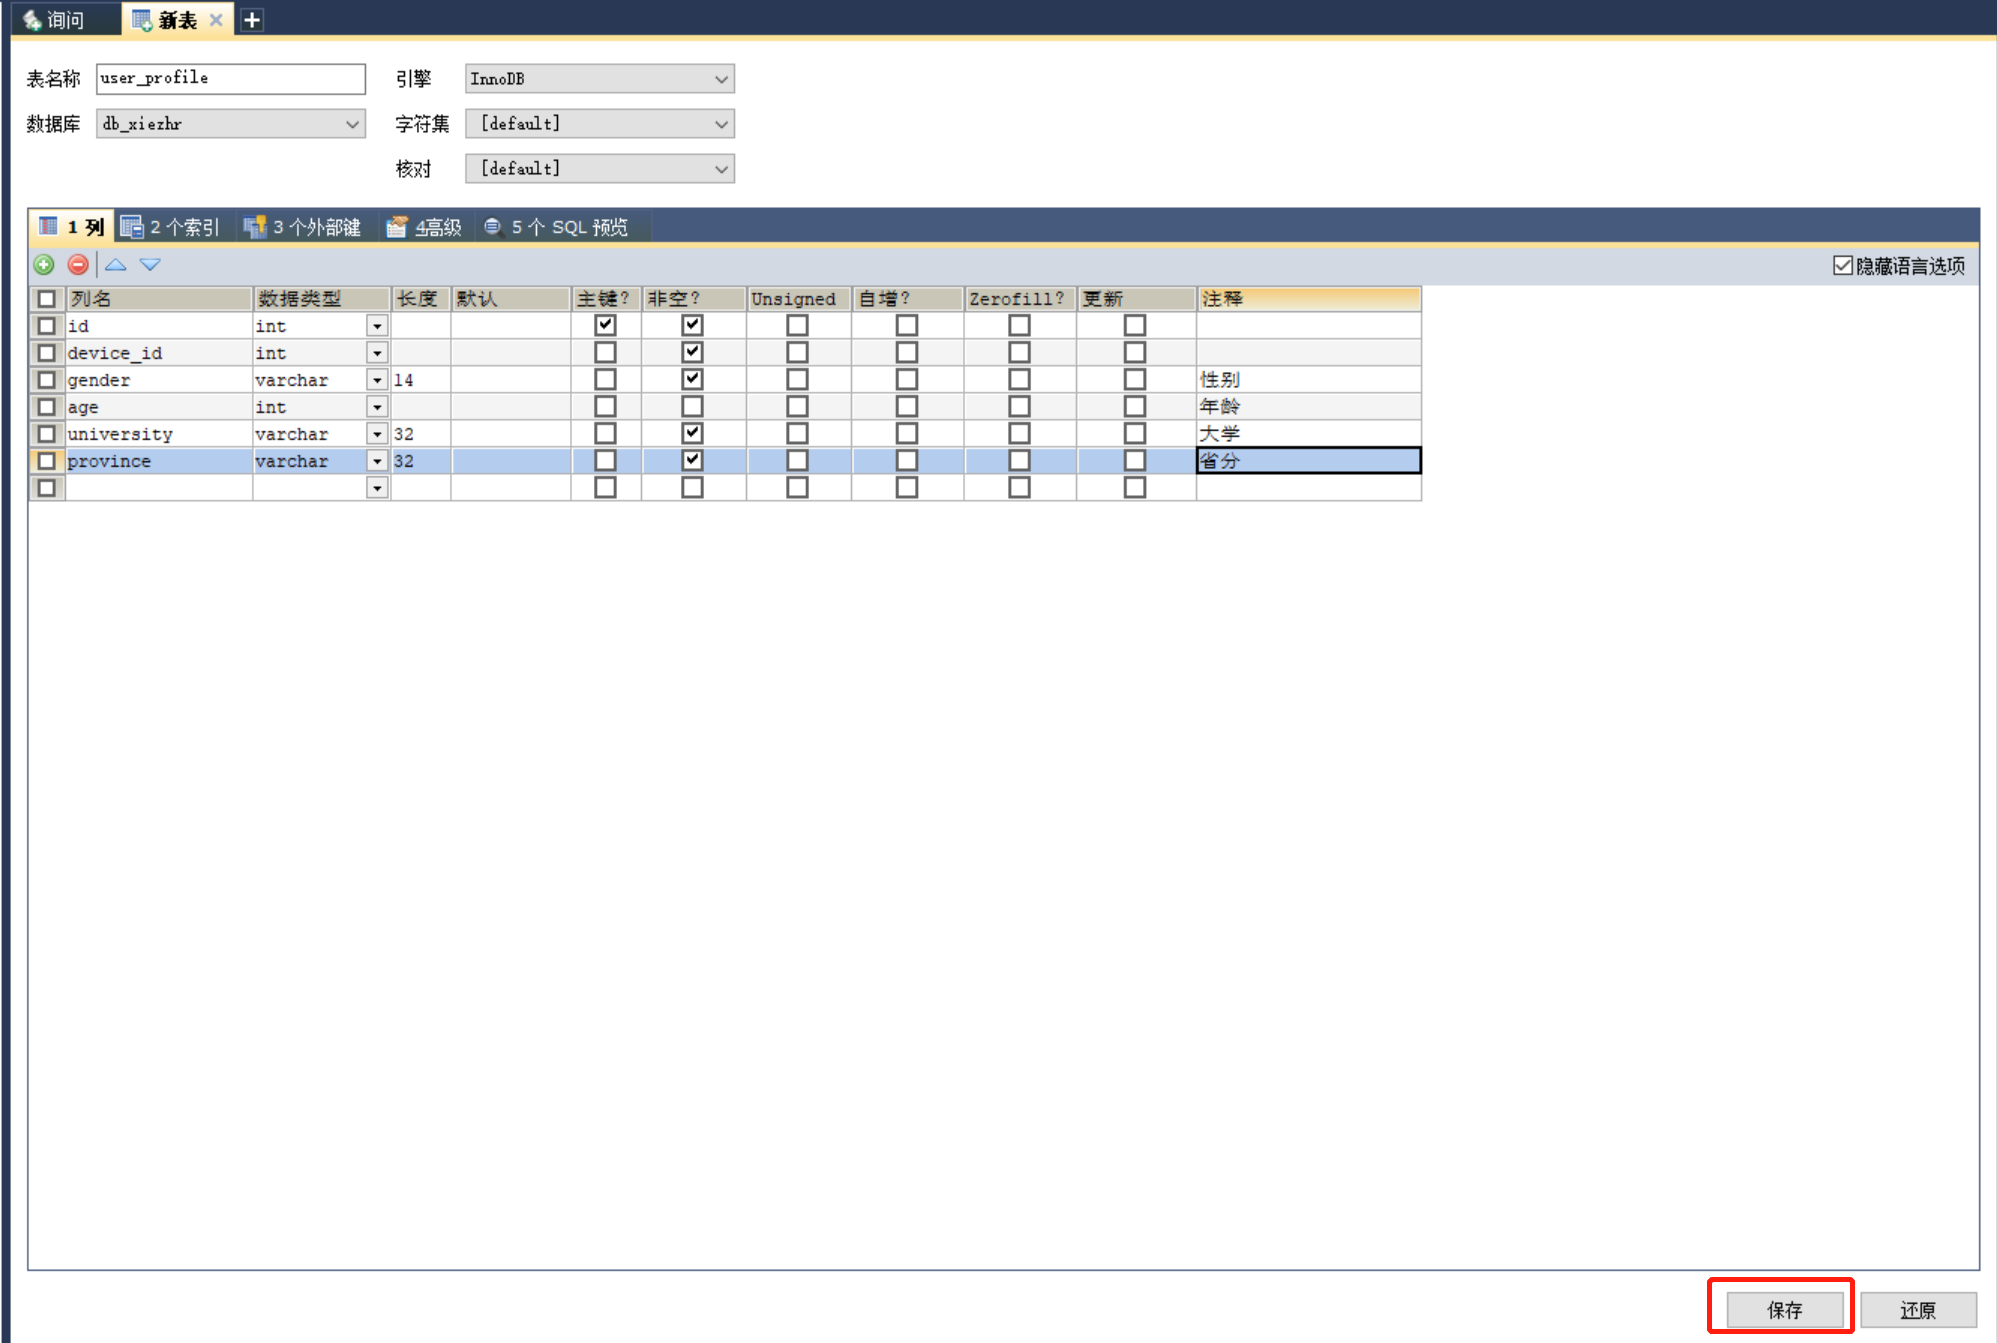This screenshot has width=1997, height=1343.
Task: Open the 核对 default dropdown
Action: point(600,168)
